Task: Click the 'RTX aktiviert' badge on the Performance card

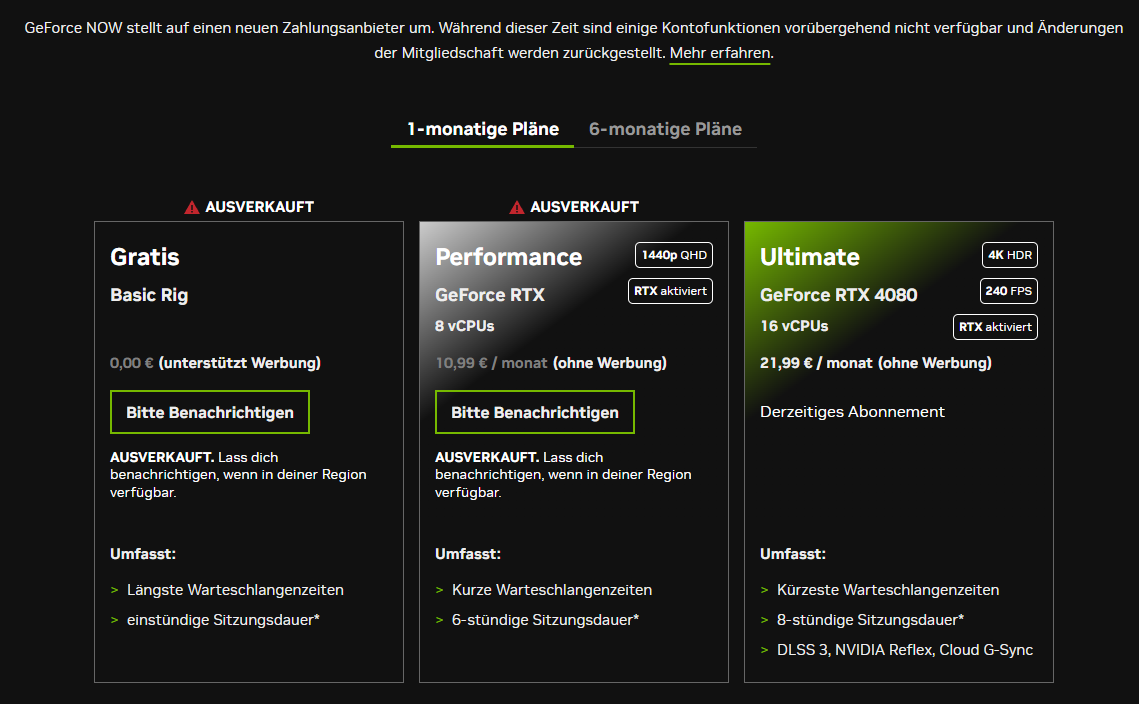Action: pos(670,291)
